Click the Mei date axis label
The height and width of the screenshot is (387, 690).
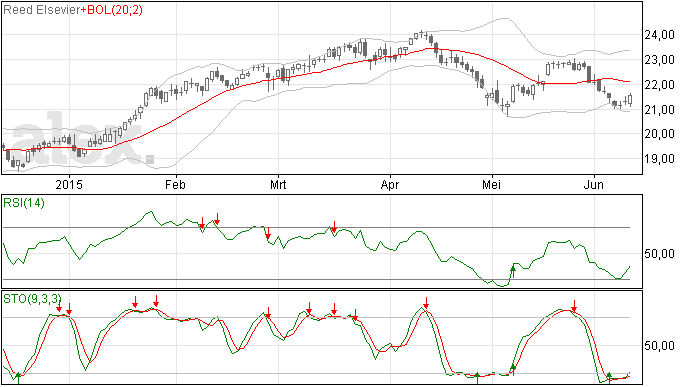pyautogui.click(x=492, y=184)
